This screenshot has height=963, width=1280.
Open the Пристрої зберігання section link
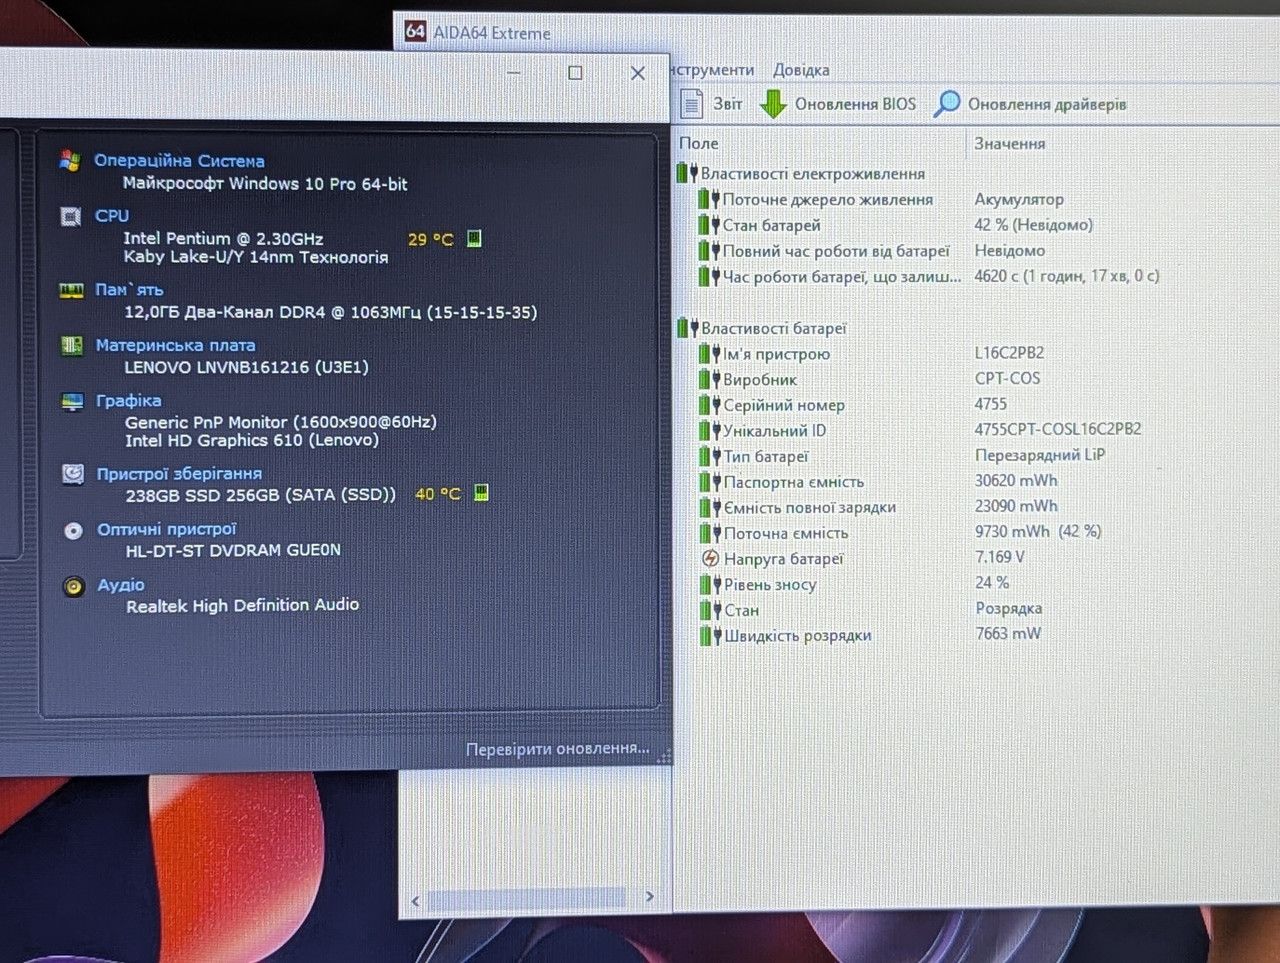(x=179, y=473)
